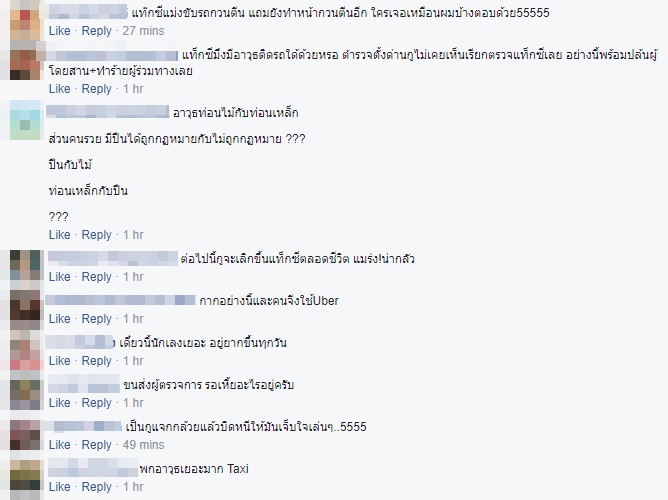
Task: Reply to the comment mentioning Uber
Action: [x=96, y=319]
